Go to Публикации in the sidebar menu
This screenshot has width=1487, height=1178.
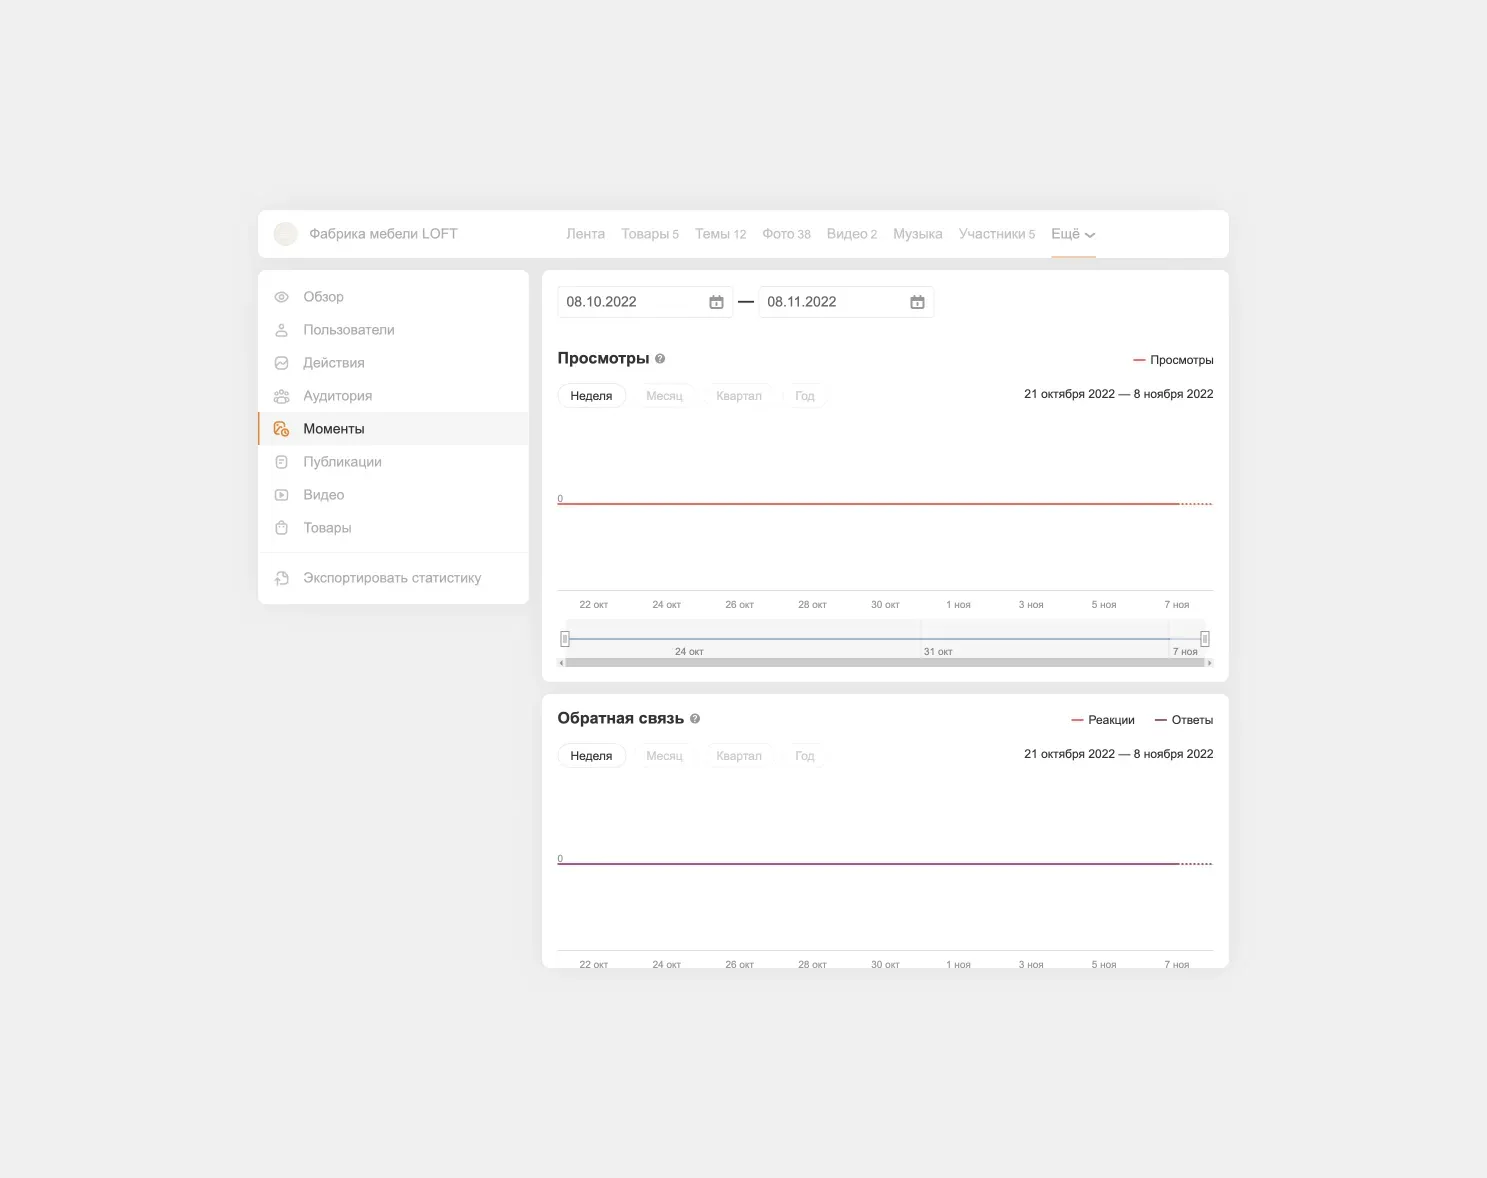coord(342,462)
